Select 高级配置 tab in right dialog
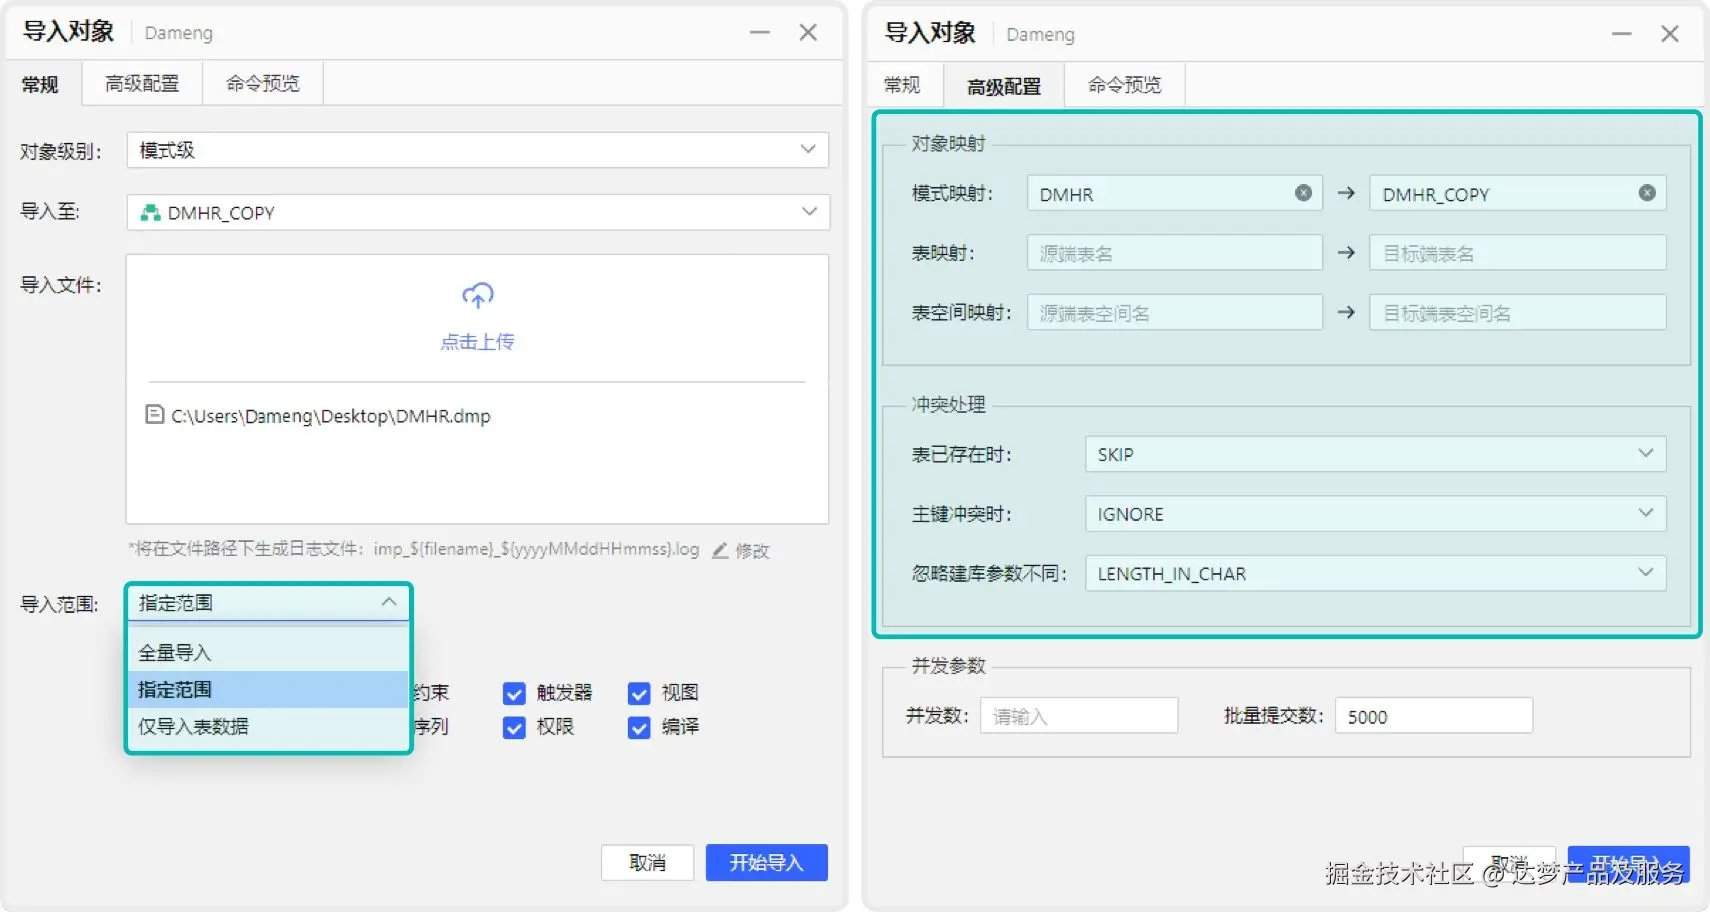Image resolution: width=1710 pixels, height=912 pixels. [x=1004, y=86]
